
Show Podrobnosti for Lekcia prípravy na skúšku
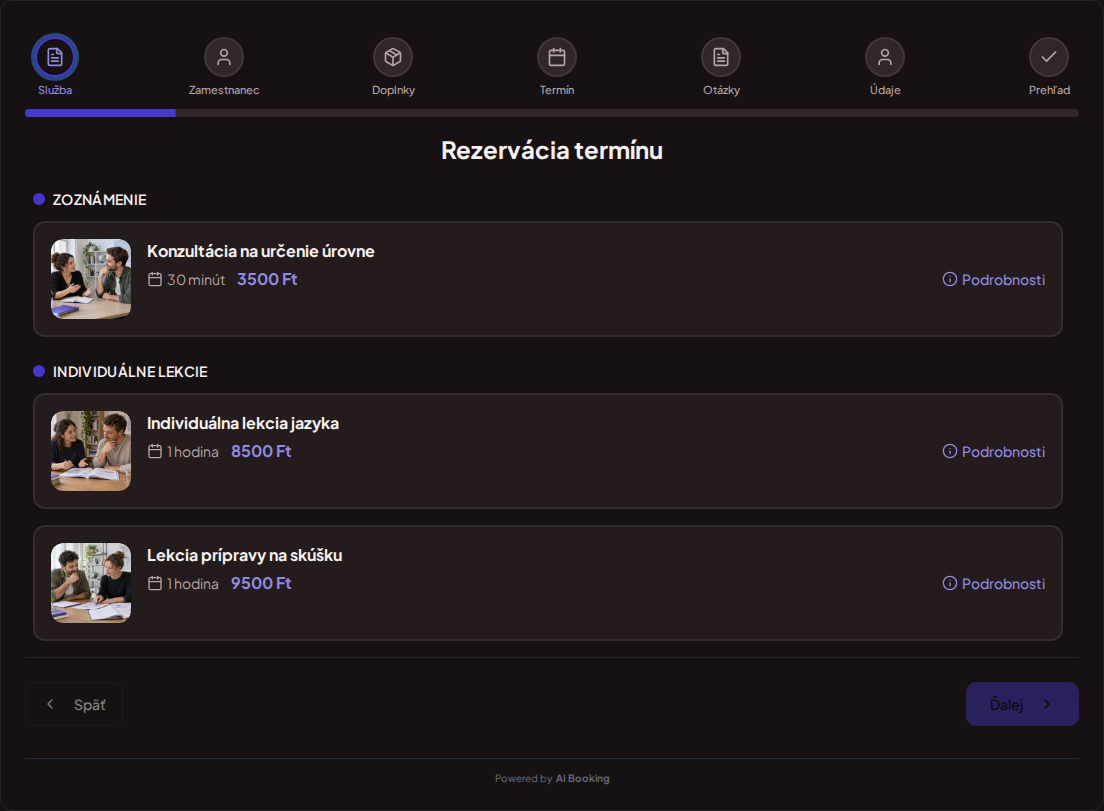coord(993,584)
